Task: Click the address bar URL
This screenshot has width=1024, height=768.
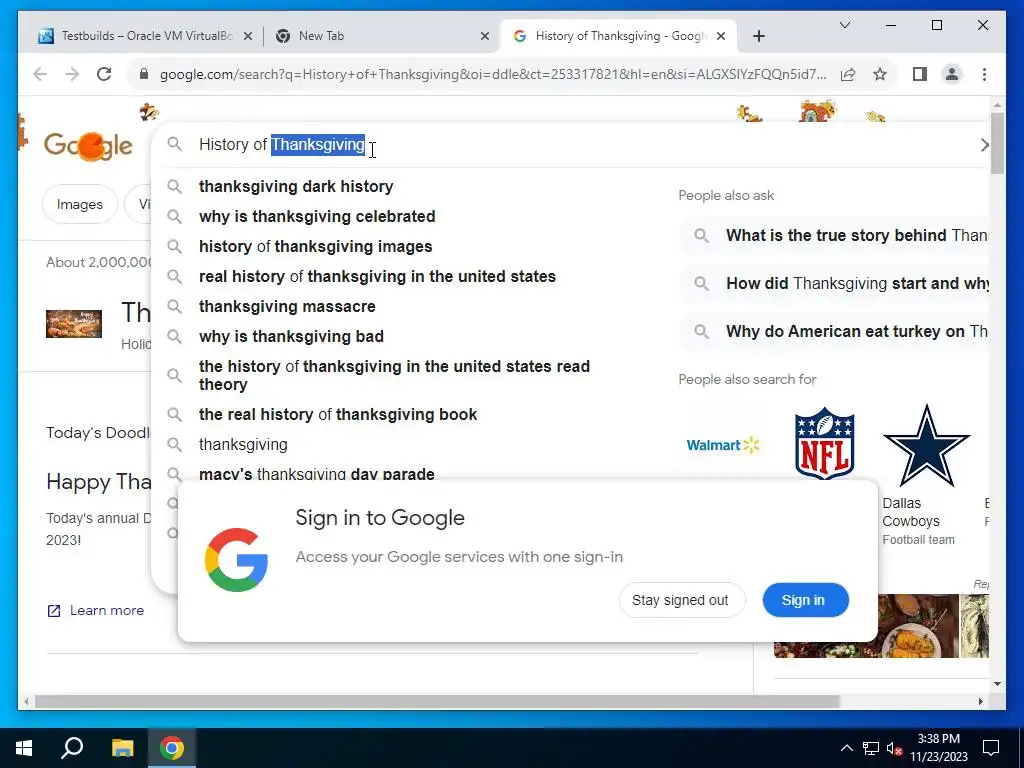Action: tap(493, 74)
